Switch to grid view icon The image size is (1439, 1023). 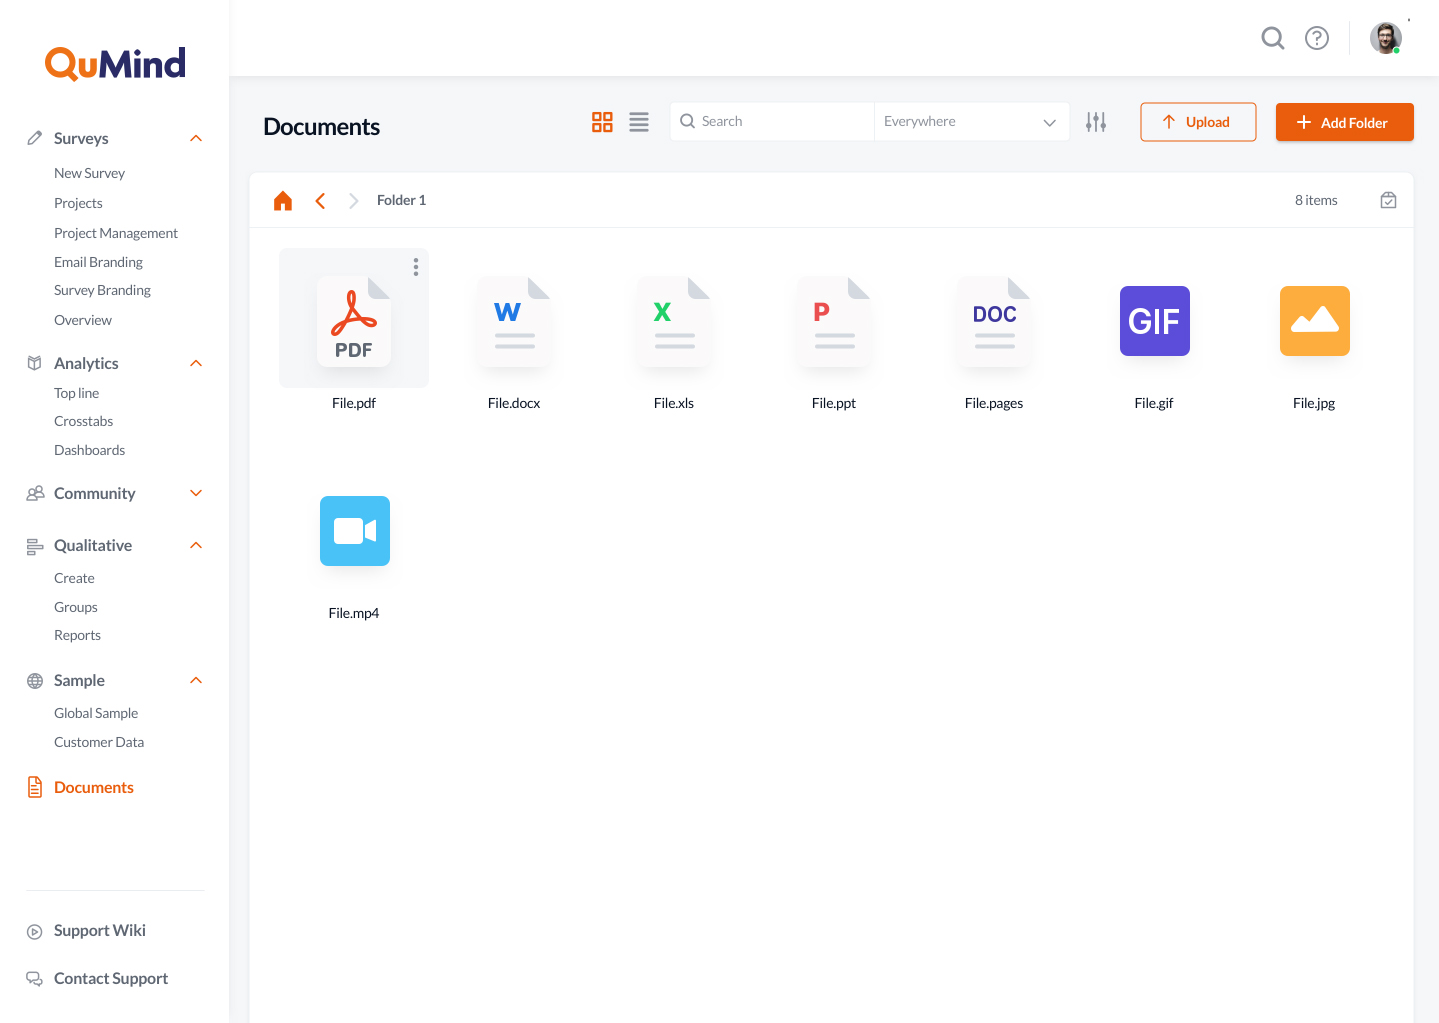coord(602,122)
